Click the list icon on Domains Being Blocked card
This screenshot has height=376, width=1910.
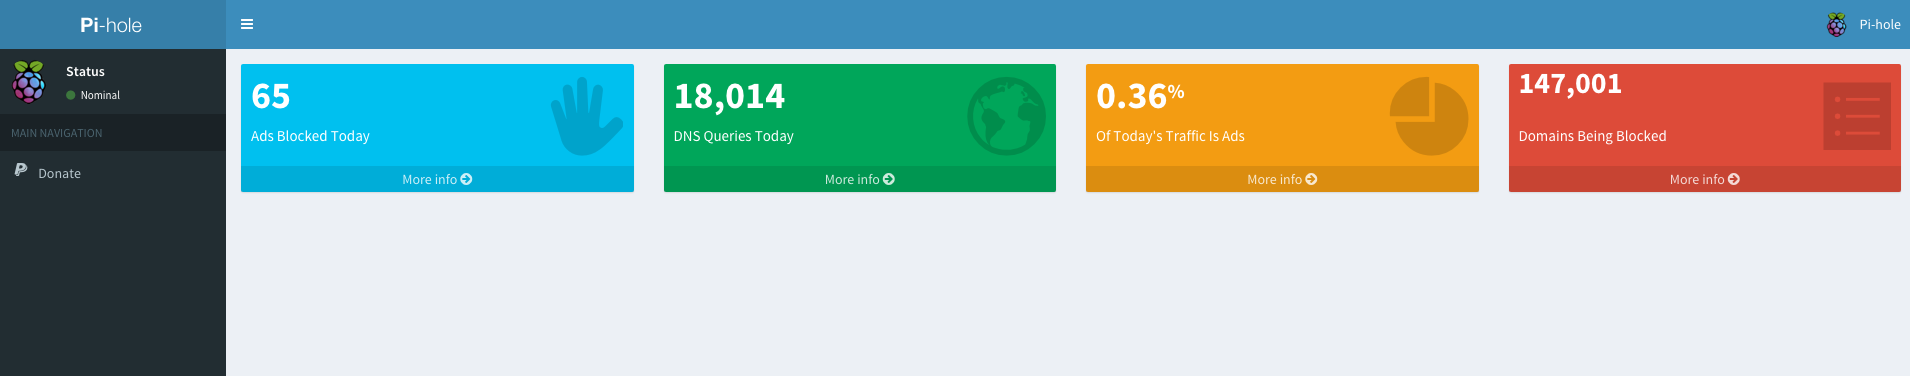coord(1857,116)
